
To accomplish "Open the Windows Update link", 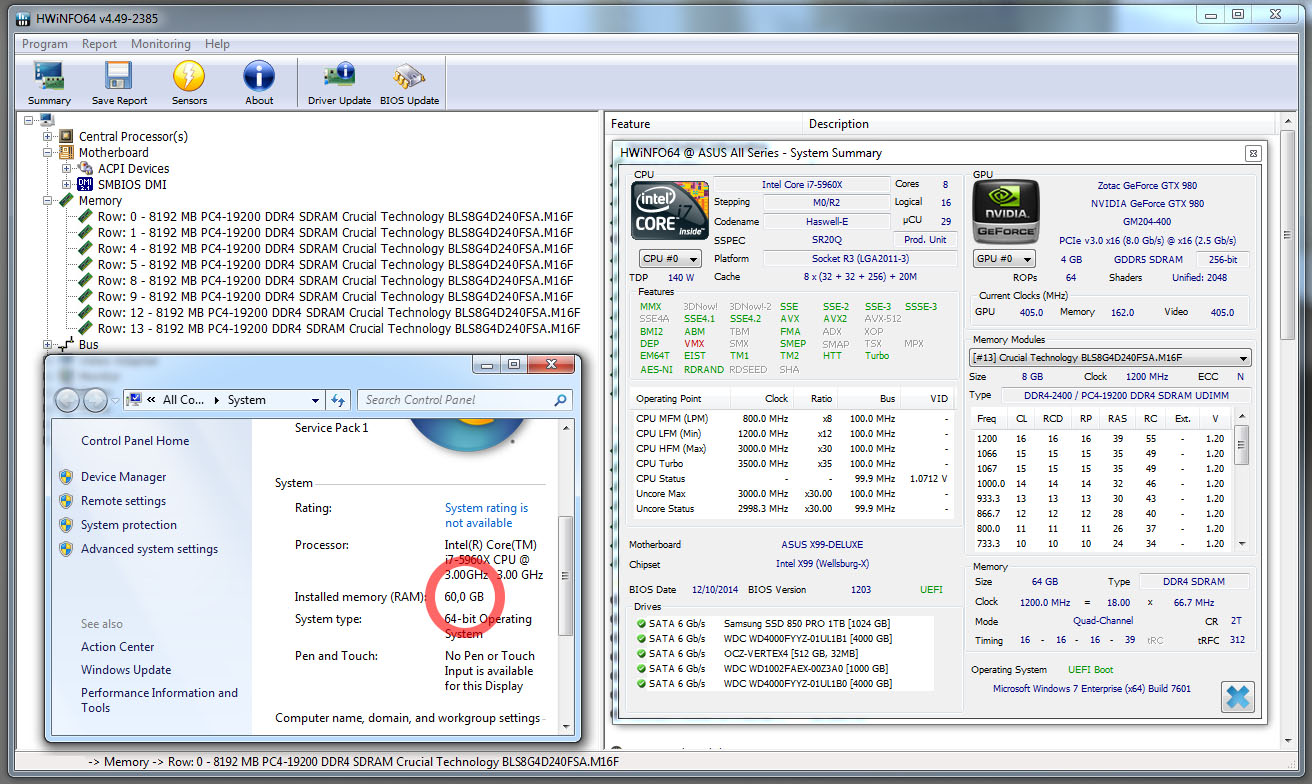I will tap(126, 670).
